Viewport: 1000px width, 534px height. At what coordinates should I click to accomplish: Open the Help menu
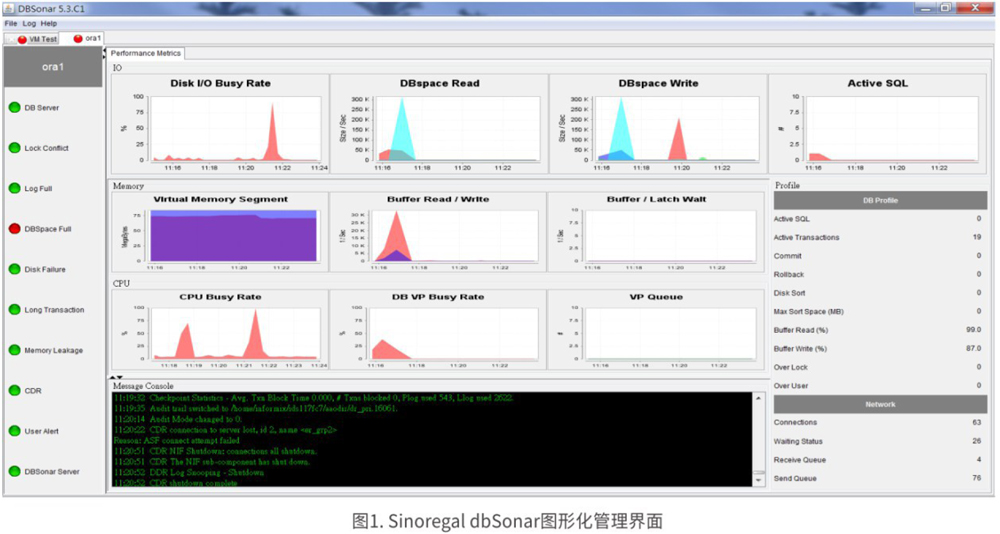(49, 24)
